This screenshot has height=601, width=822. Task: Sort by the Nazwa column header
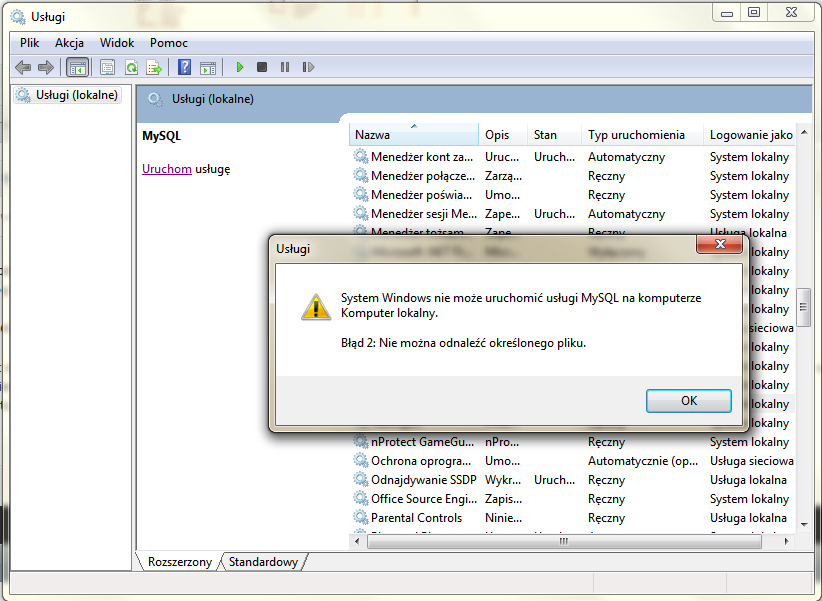coord(414,135)
